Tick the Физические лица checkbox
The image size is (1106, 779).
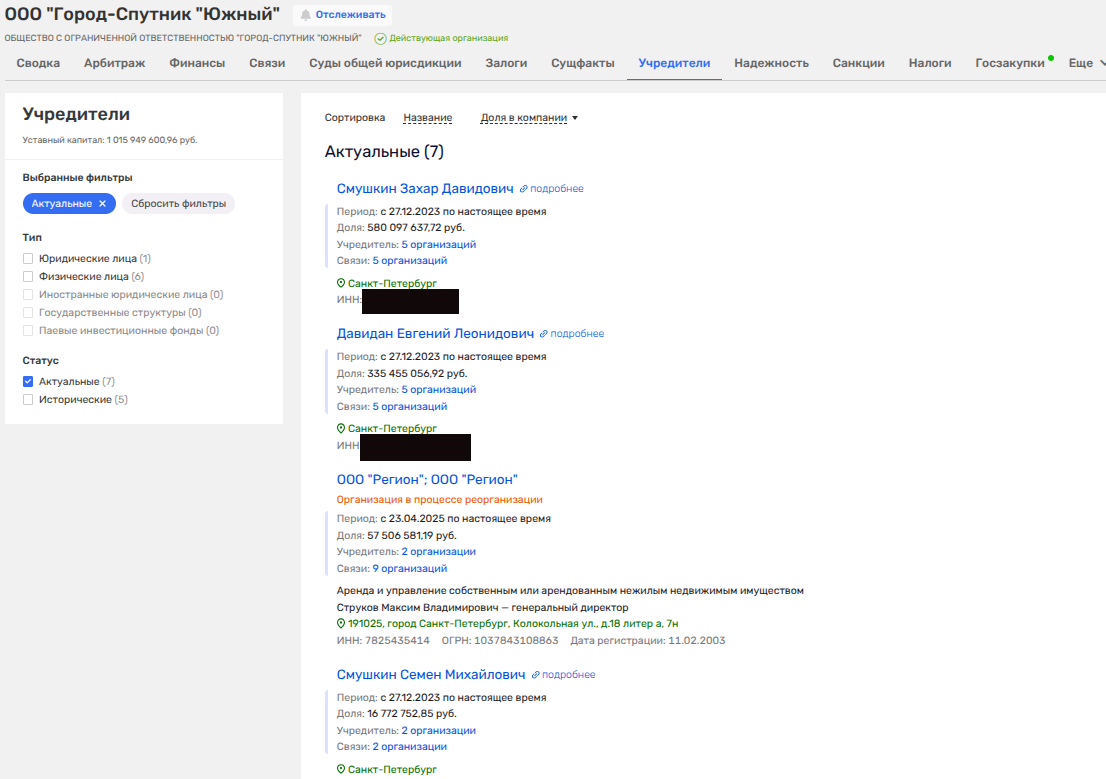point(28,277)
